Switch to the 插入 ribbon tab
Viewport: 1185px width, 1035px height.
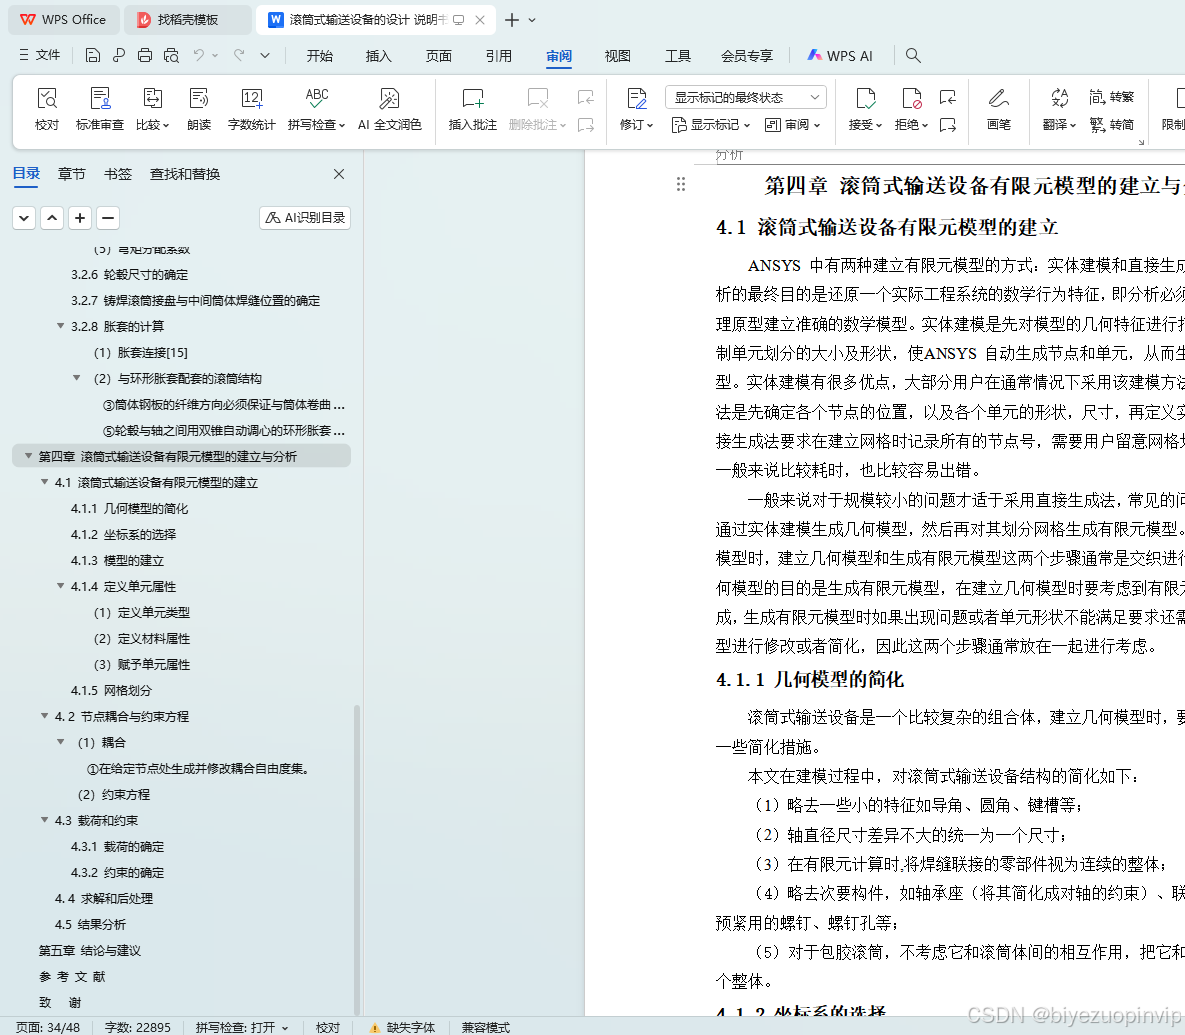coord(379,56)
